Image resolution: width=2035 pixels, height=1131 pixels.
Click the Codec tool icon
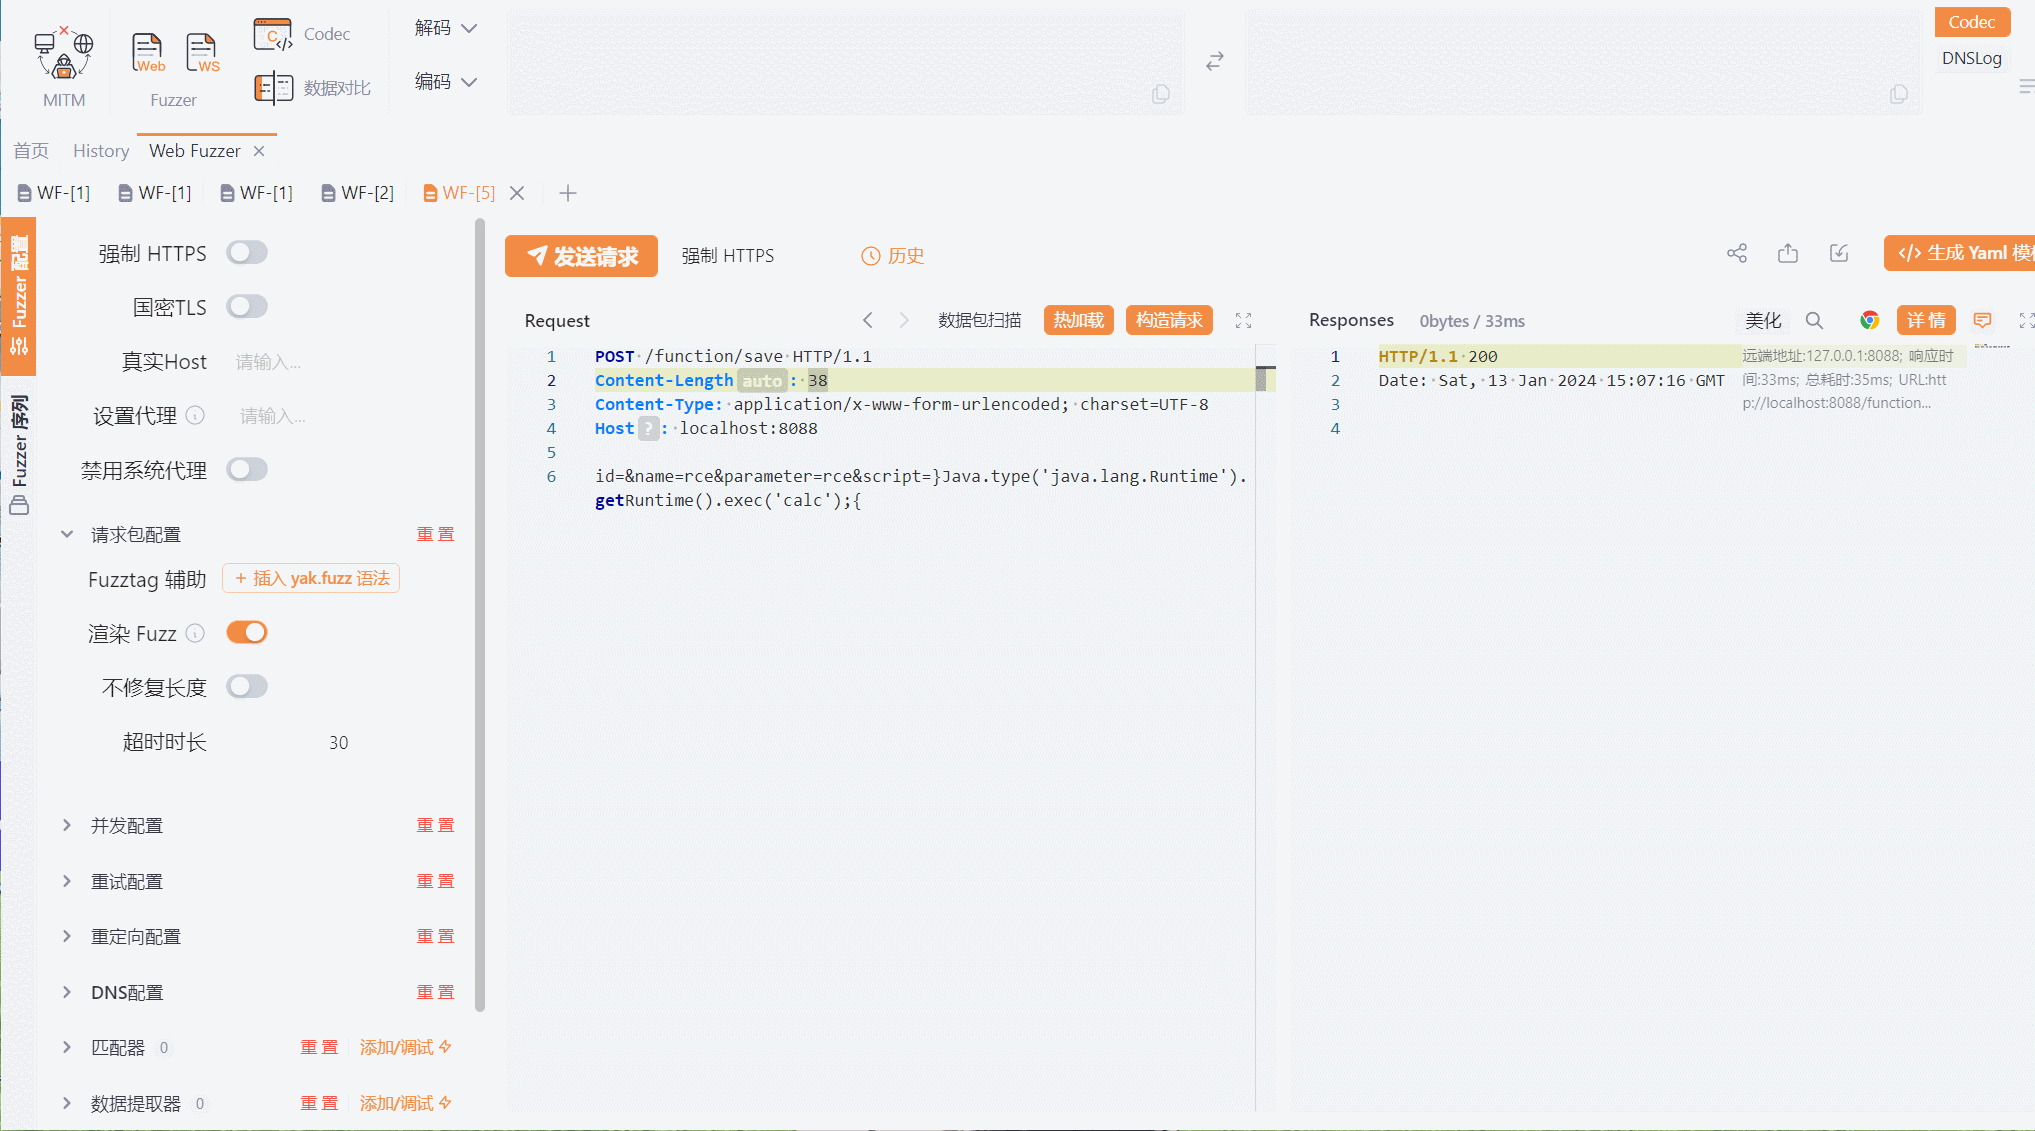pos(274,33)
